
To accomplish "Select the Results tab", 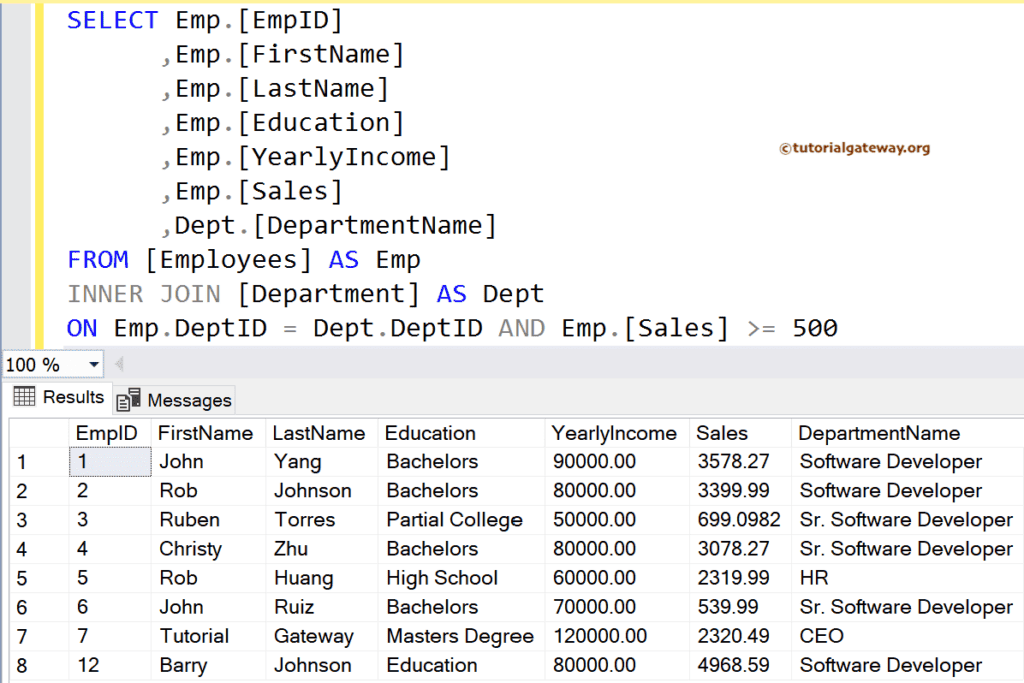I will pos(70,397).
